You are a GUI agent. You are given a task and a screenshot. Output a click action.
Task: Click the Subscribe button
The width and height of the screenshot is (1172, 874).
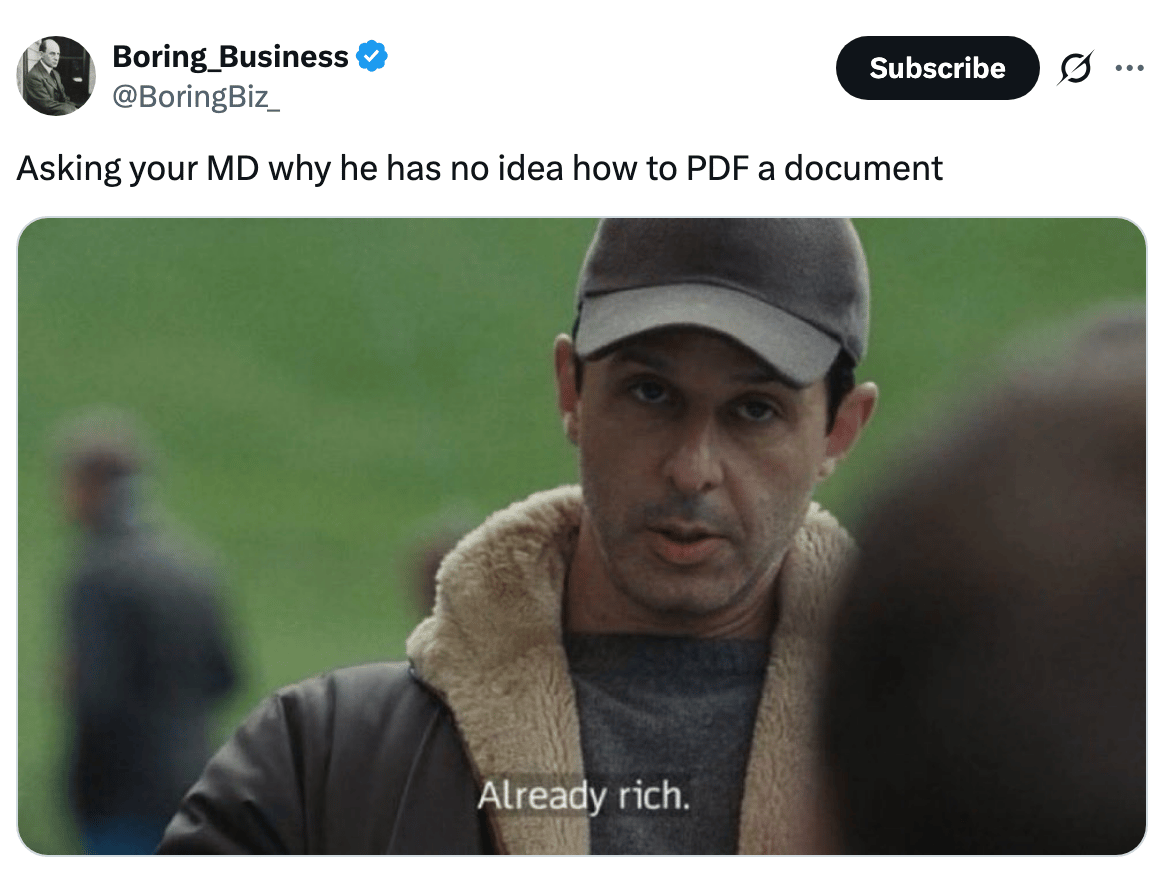pyautogui.click(x=937, y=68)
